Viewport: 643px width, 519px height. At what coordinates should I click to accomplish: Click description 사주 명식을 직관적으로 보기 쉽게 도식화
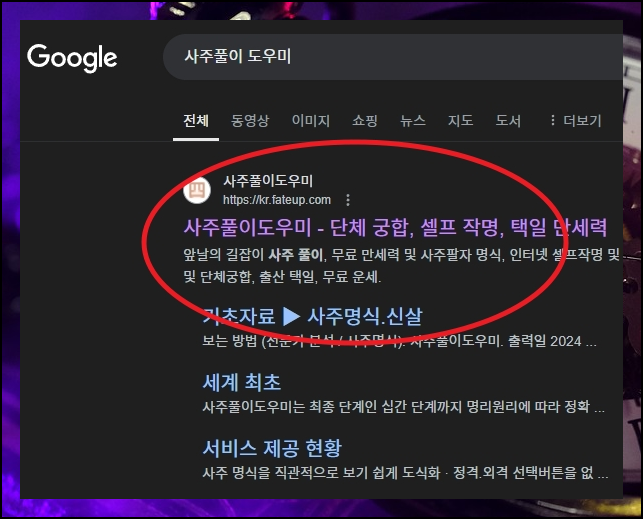(x=405, y=473)
